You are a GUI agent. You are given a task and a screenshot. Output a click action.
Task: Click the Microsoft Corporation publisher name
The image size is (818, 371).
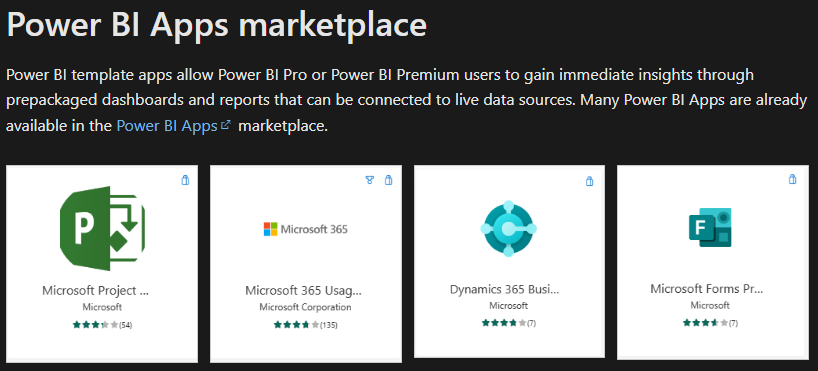tap(305, 307)
